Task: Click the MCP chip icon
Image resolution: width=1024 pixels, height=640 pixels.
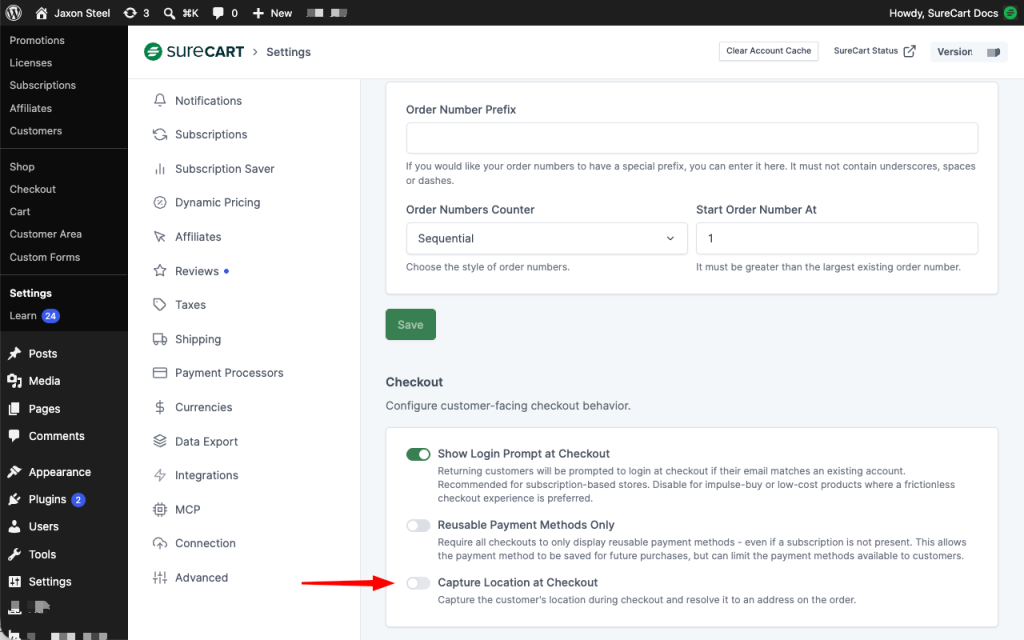Action: pyautogui.click(x=160, y=509)
